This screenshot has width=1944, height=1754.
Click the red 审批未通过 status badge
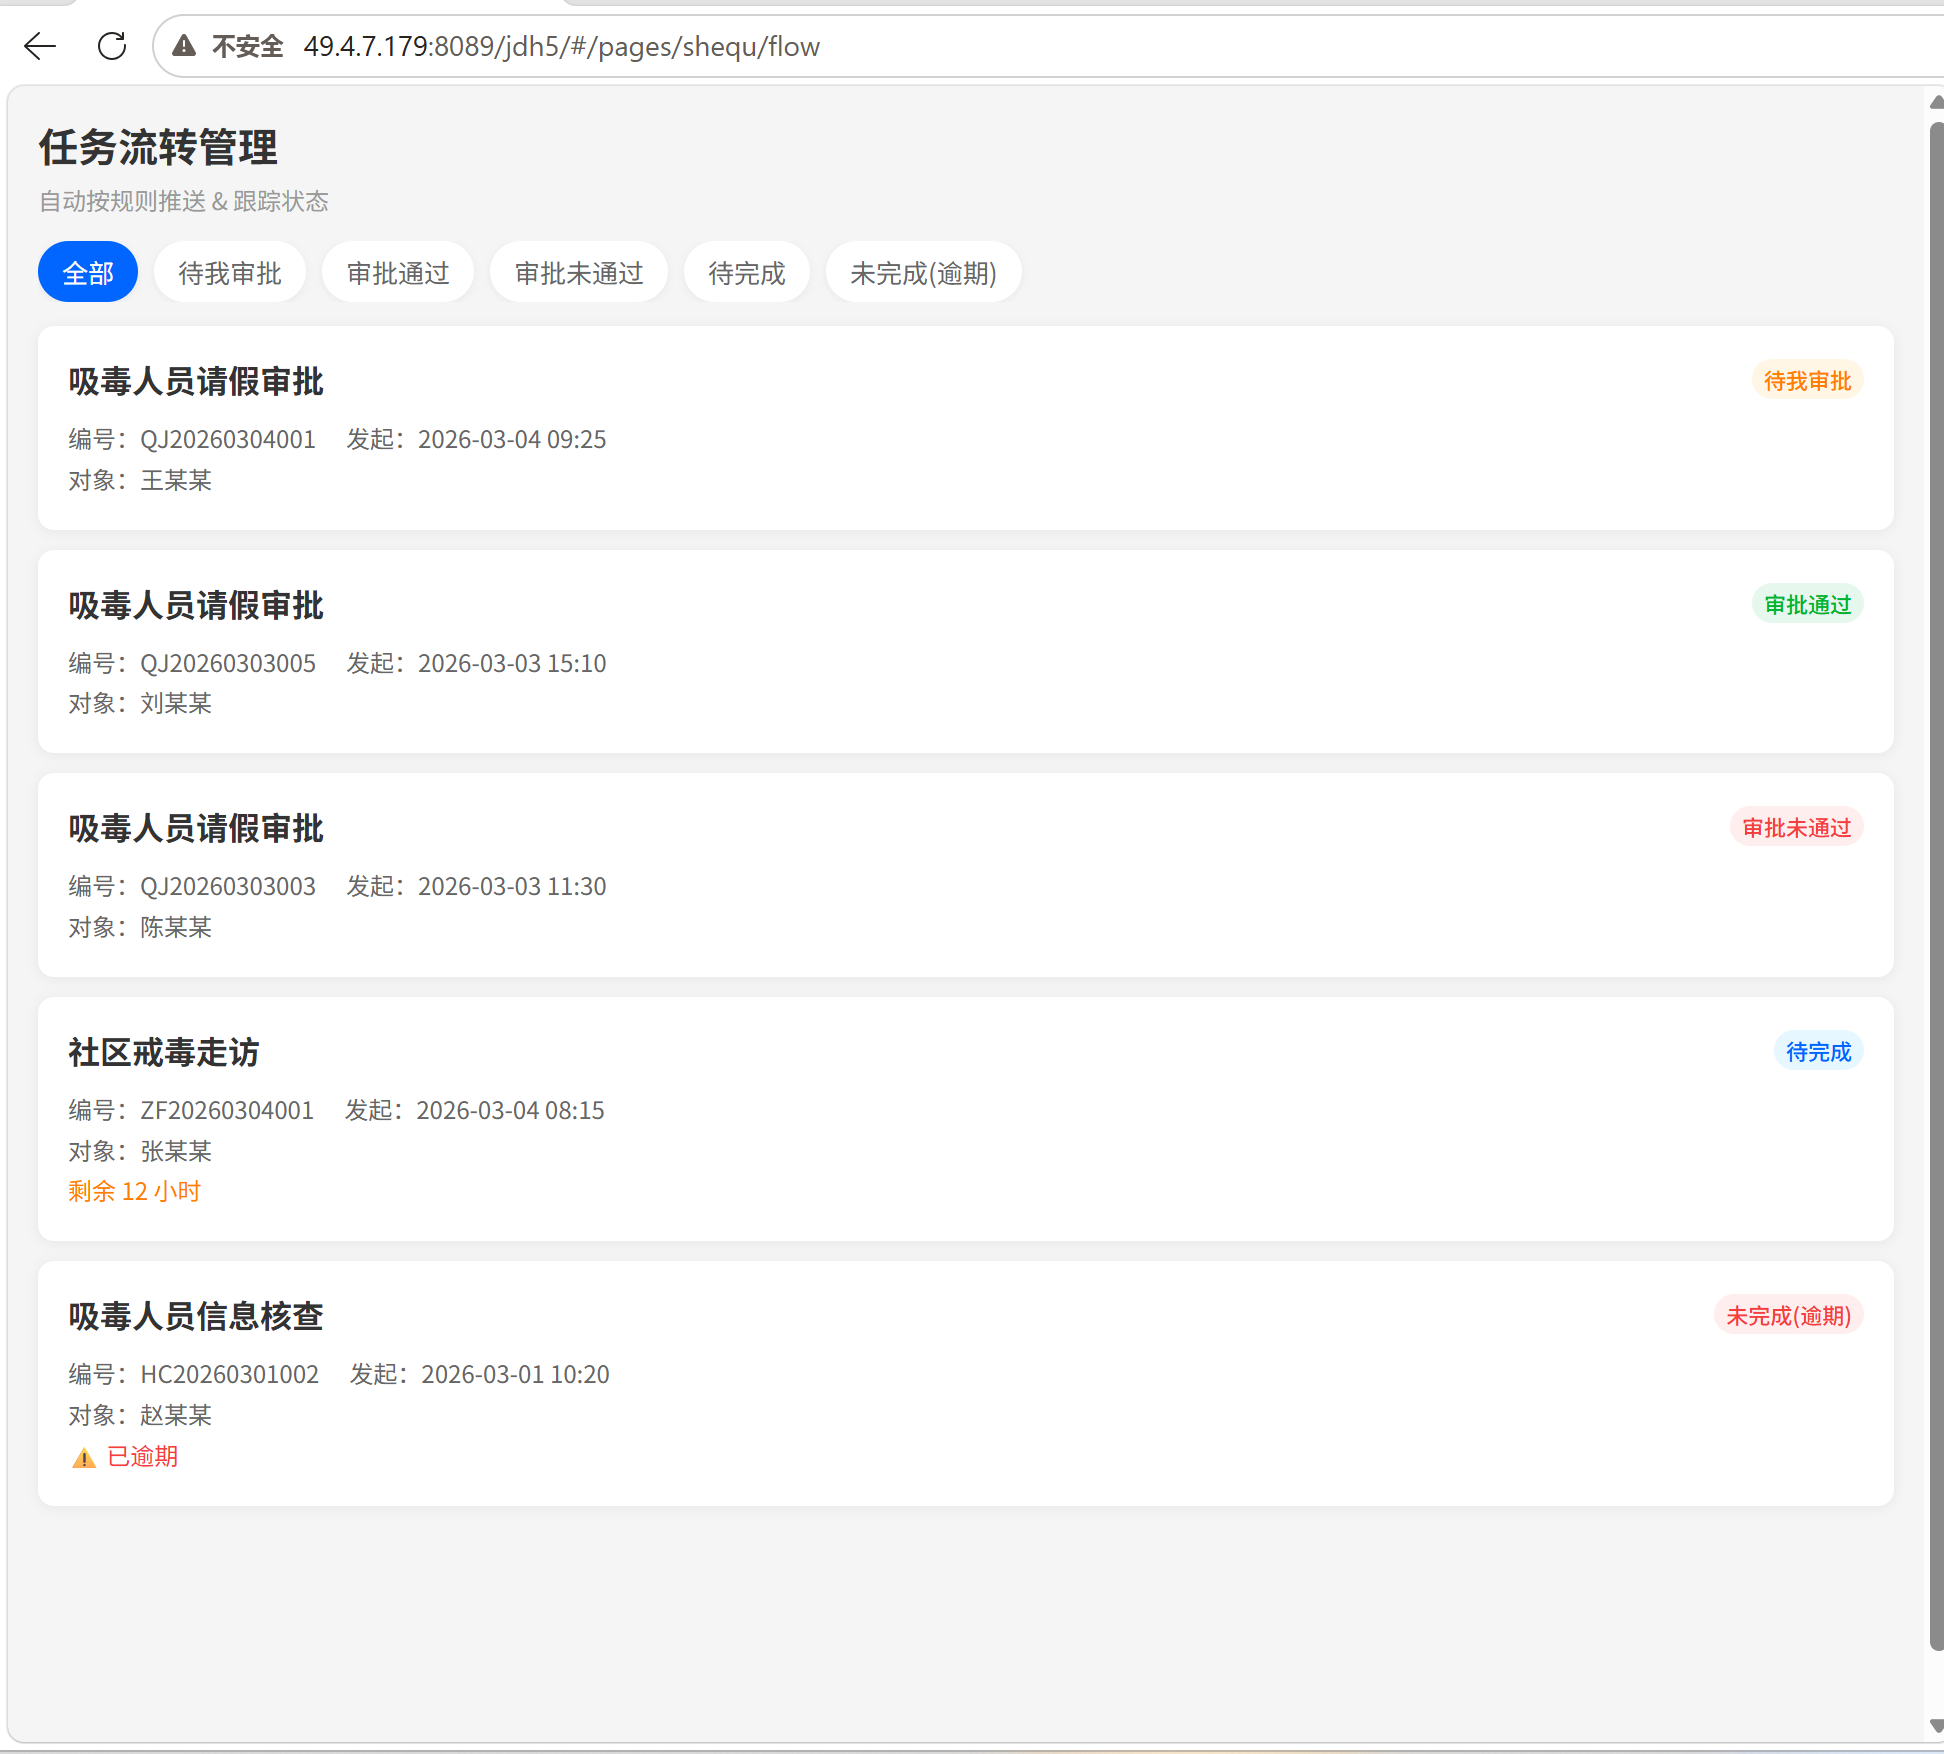click(x=1796, y=828)
